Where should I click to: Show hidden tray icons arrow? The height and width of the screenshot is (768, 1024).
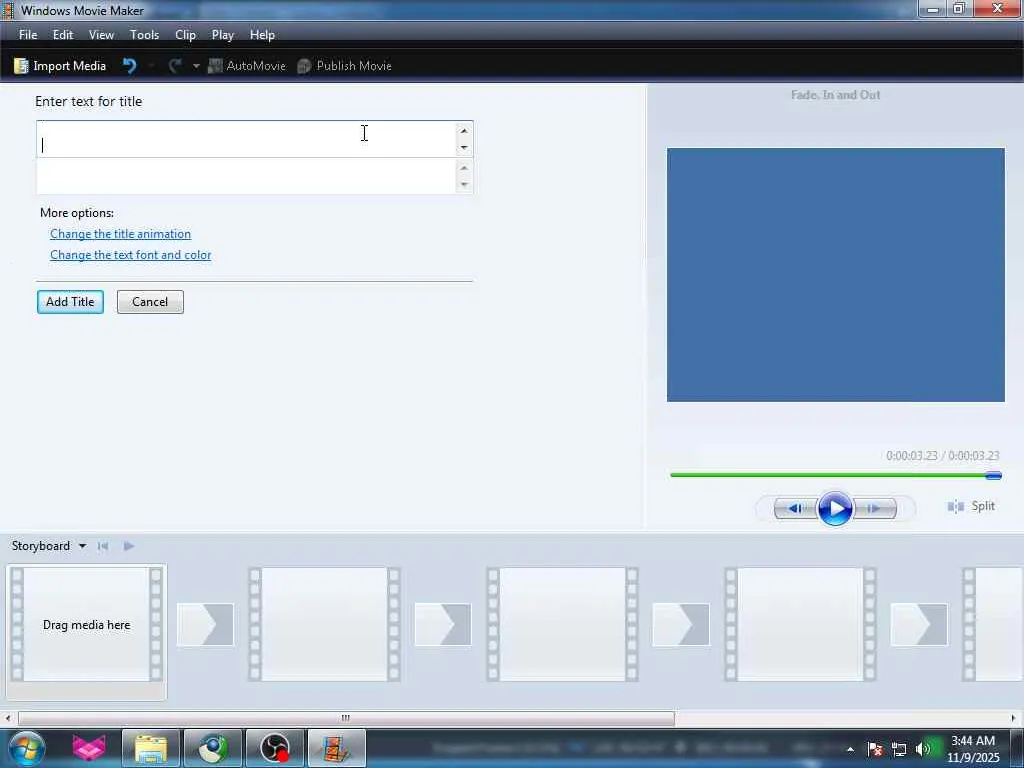coord(850,750)
